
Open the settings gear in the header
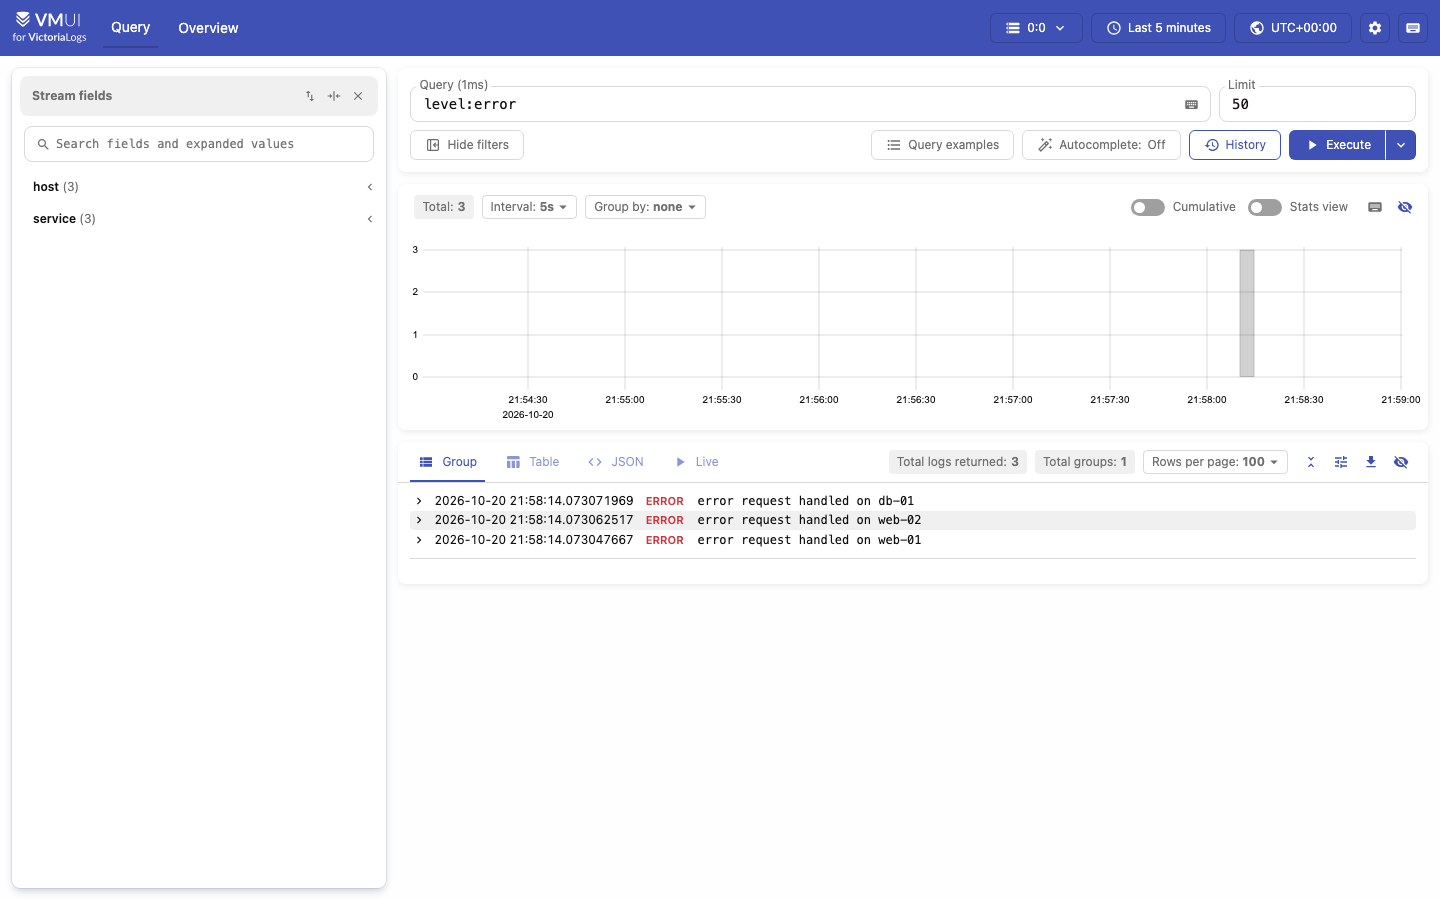click(1375, 28)
